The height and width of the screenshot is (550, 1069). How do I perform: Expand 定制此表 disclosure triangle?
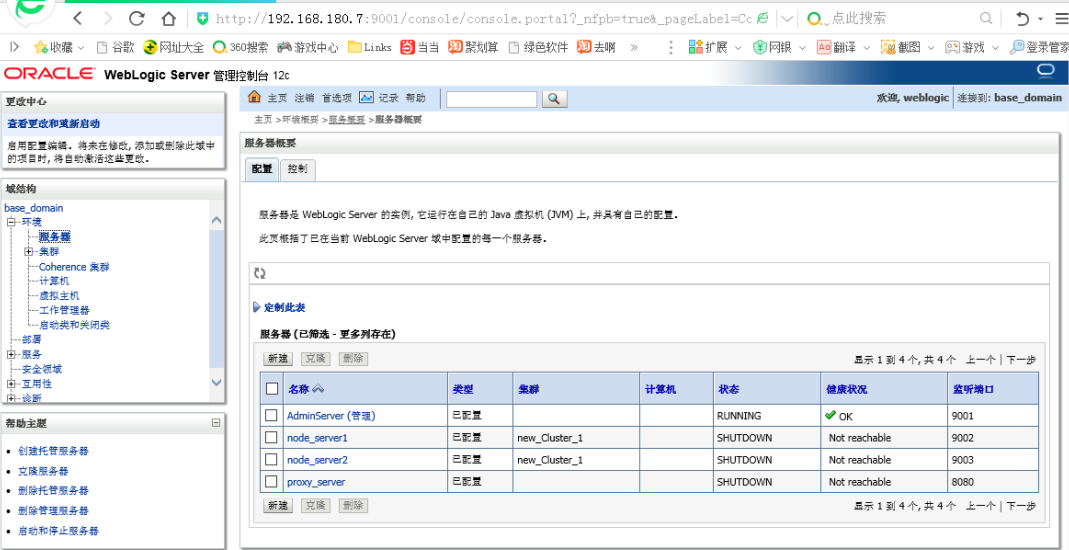256,308
